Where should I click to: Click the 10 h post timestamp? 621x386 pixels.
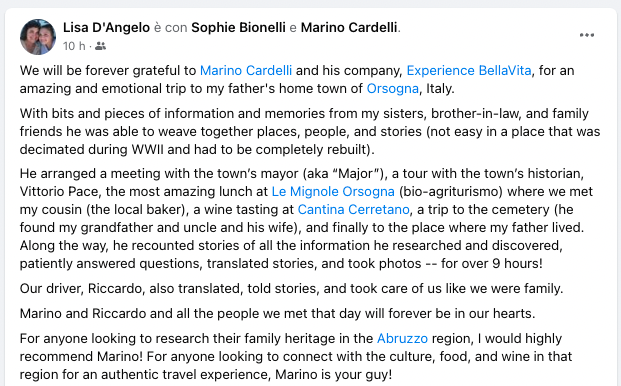tap(74, 46)
